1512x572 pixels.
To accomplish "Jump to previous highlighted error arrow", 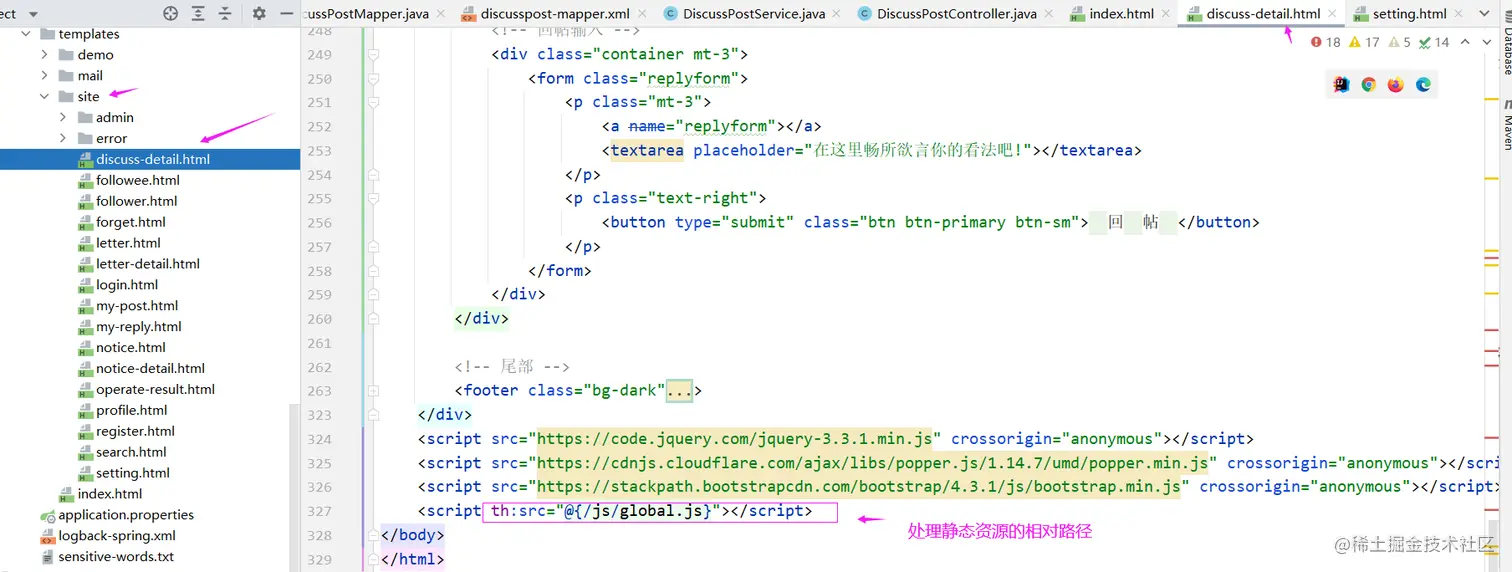I will pos(1465,42).
